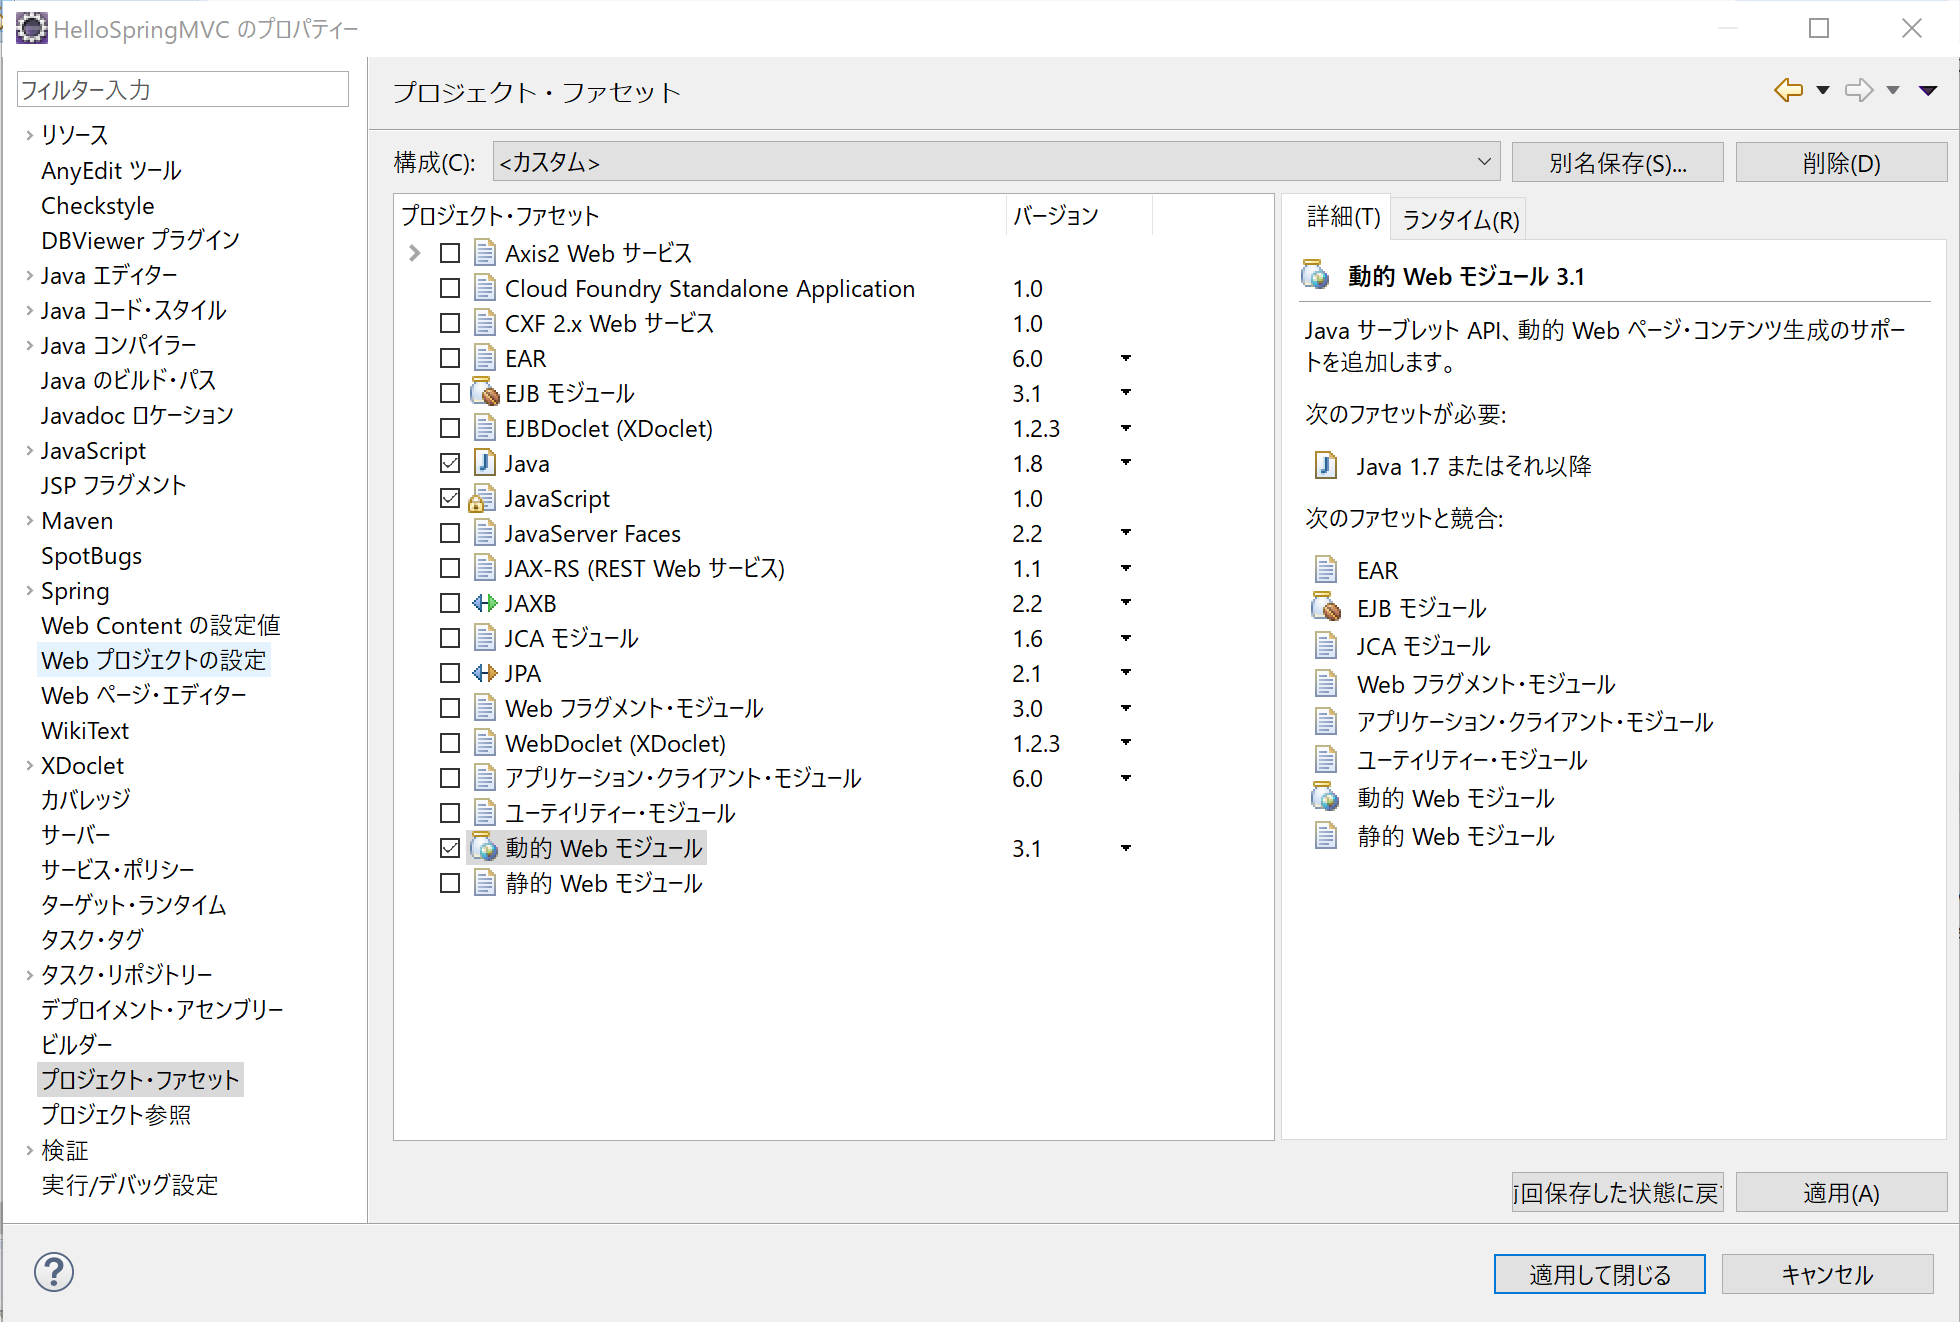Select Maven in the left tree
The image size is (1960, 1322).
tap(77, 521)
